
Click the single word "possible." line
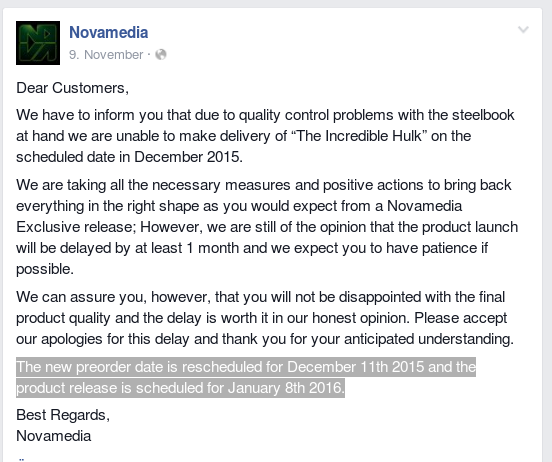click(x=45, y=269)
